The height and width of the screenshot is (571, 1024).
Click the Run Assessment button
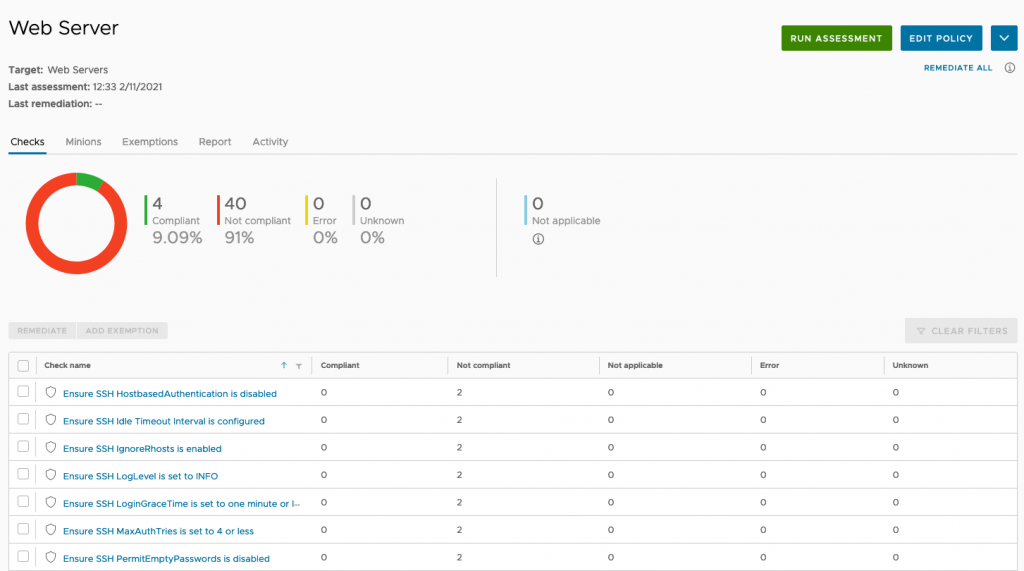pyautogui.click(x=837, y=38)
